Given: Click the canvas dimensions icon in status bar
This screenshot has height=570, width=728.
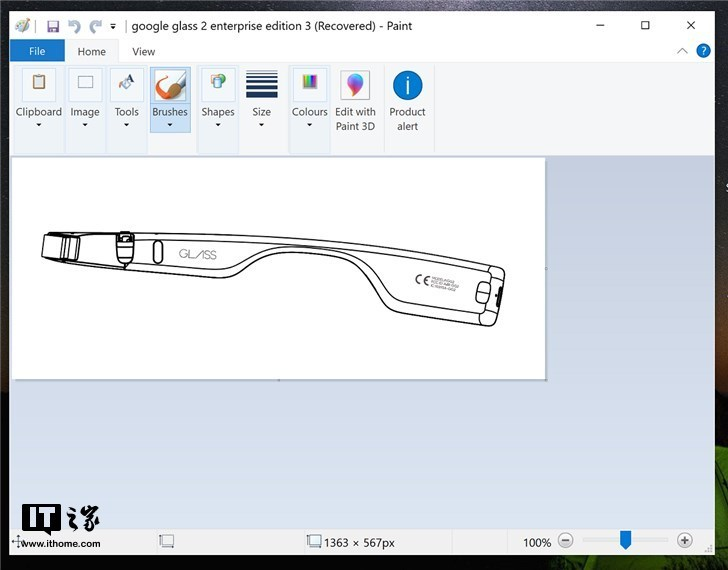Looking at the screenshot, I should (x=313, y=541).
